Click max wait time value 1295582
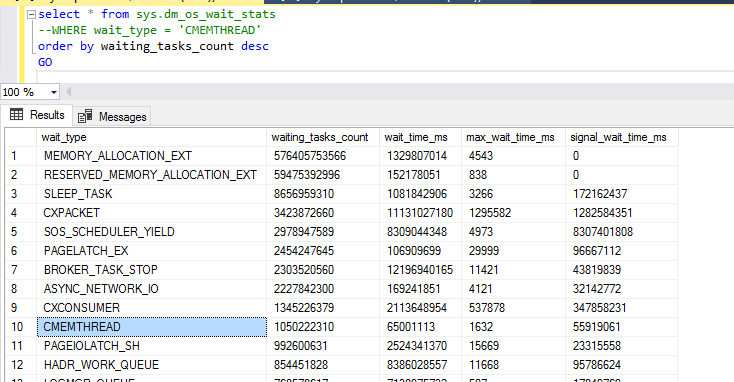Viewport: 734px width, 382px height. click(x=513, y=213)
